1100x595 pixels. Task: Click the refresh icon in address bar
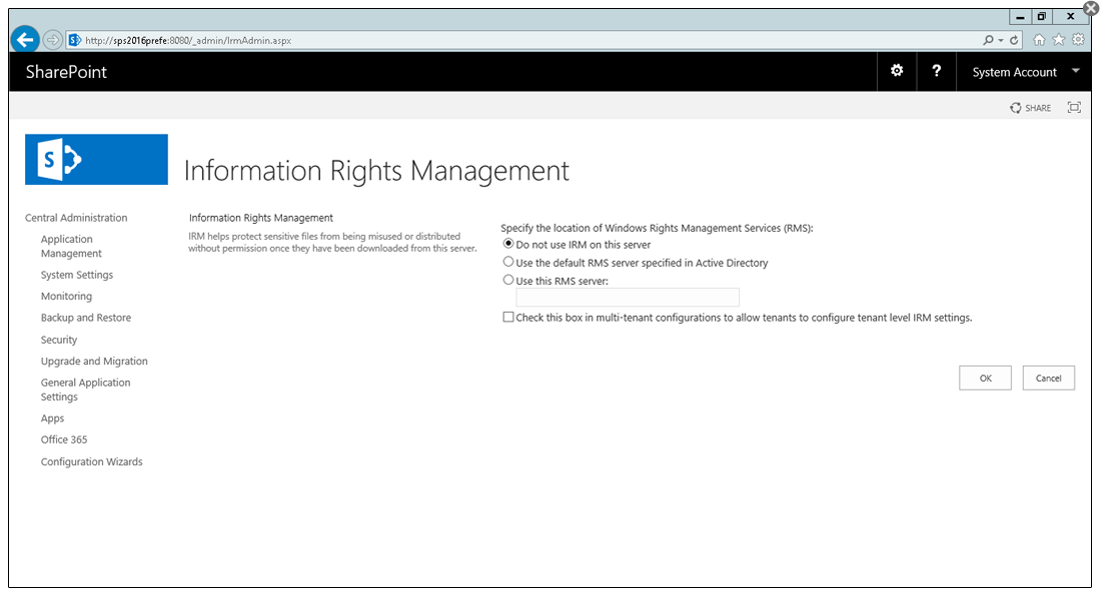coord(1014,40)
